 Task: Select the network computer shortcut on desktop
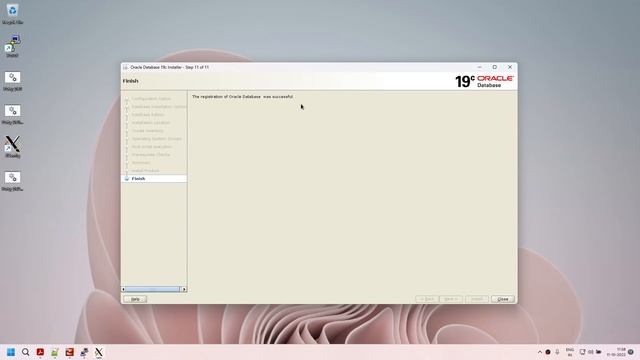(12, 46)
